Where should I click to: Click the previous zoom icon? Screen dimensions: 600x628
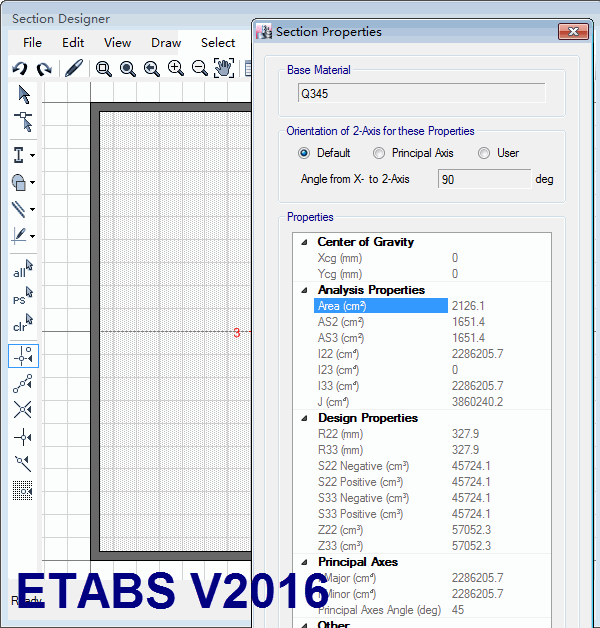tap(151, 68)
